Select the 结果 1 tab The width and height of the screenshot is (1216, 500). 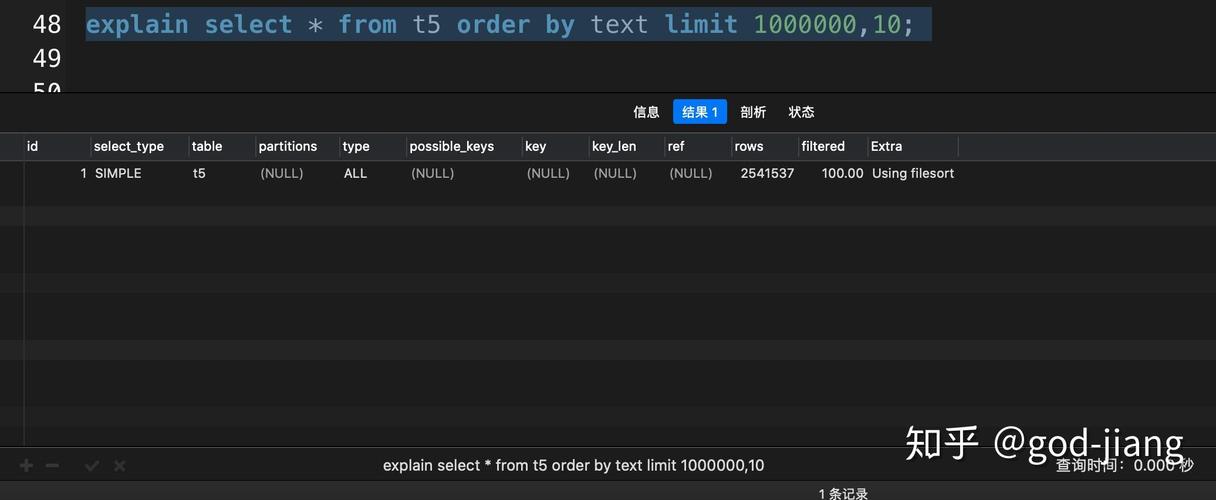click(x=700, y=112)
